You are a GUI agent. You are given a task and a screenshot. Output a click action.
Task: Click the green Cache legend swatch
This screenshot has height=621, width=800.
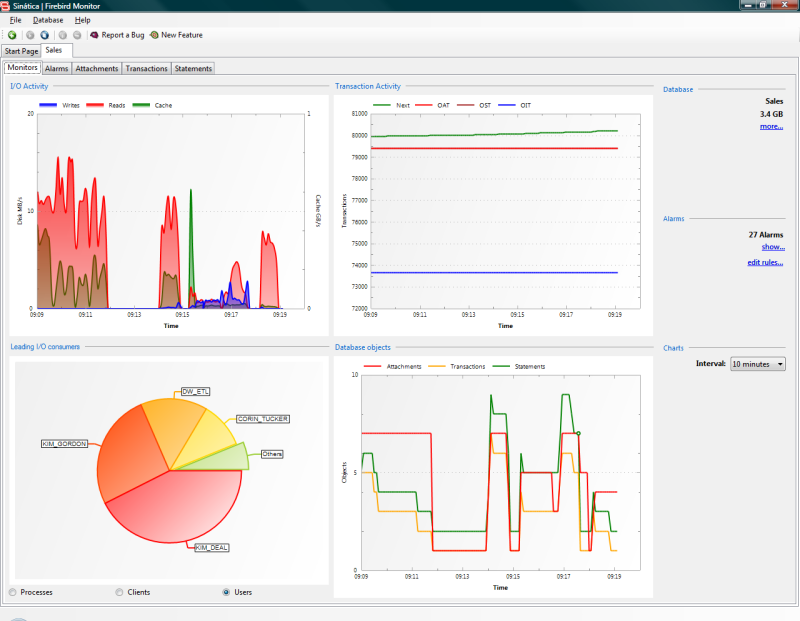click(x=141, y=105)
